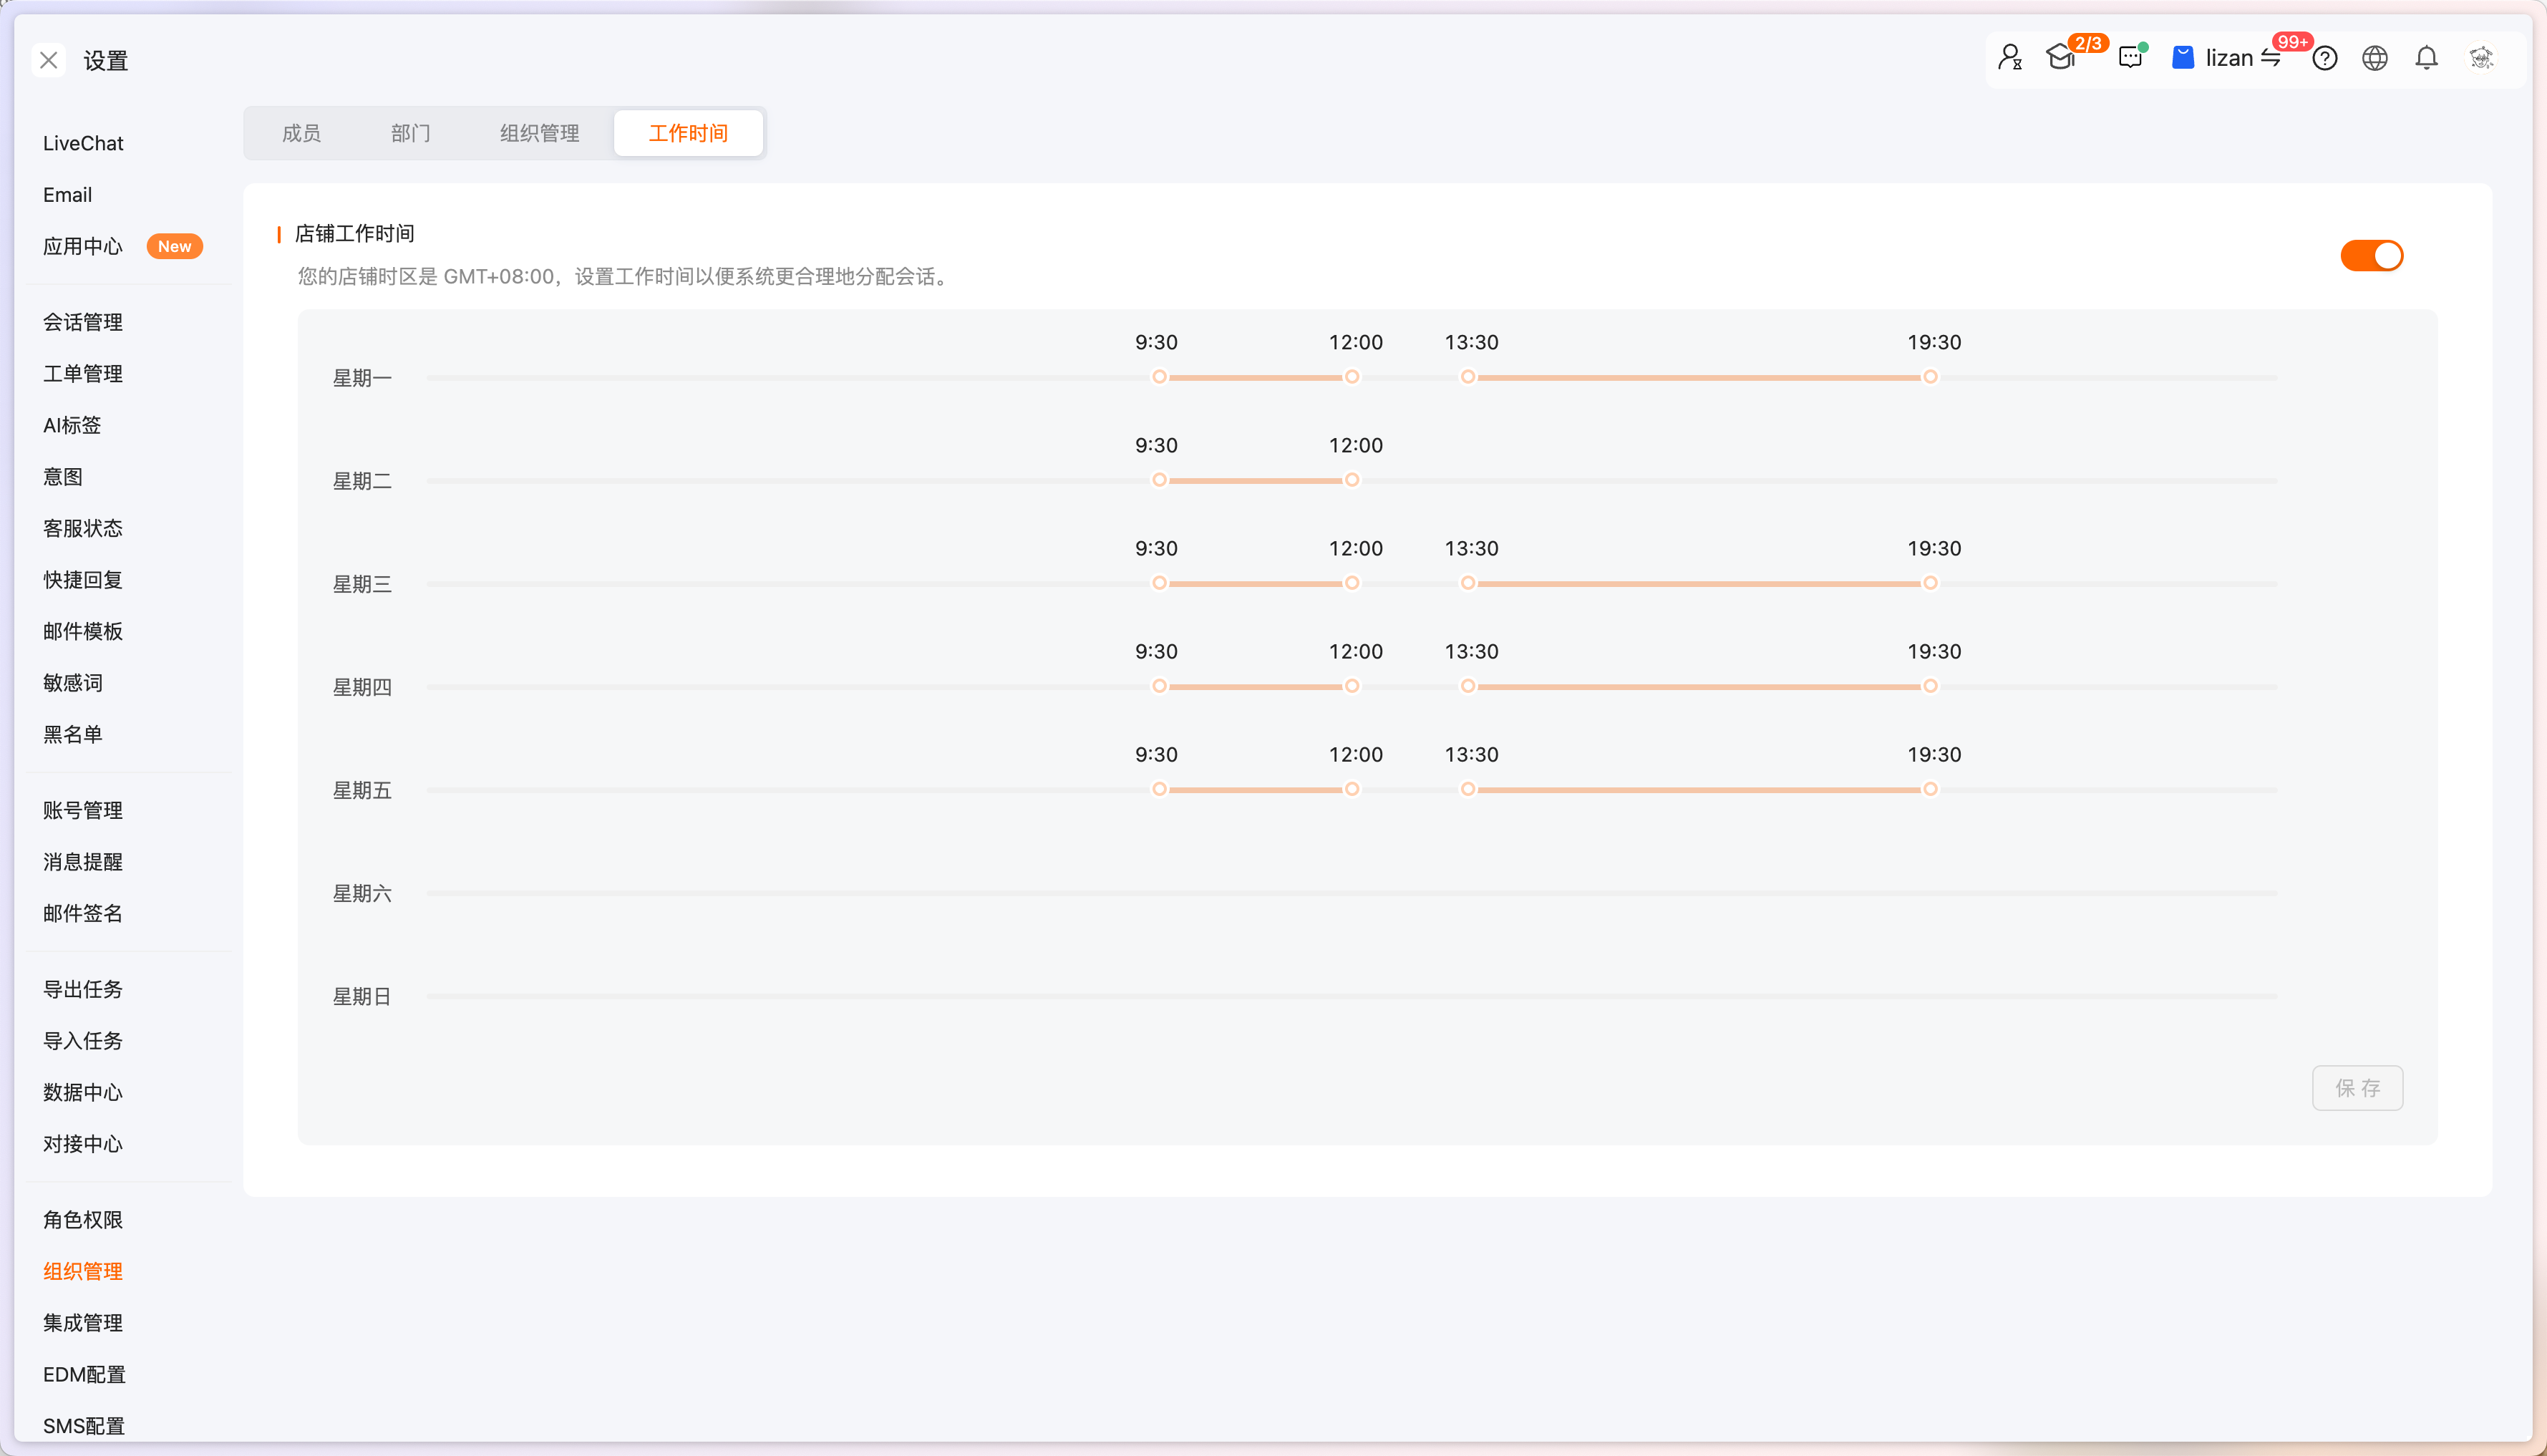Open the language globe icon
The height and width of the screenshot is (1456, 2547).
pyautogui.click(x=2374, y=58)
